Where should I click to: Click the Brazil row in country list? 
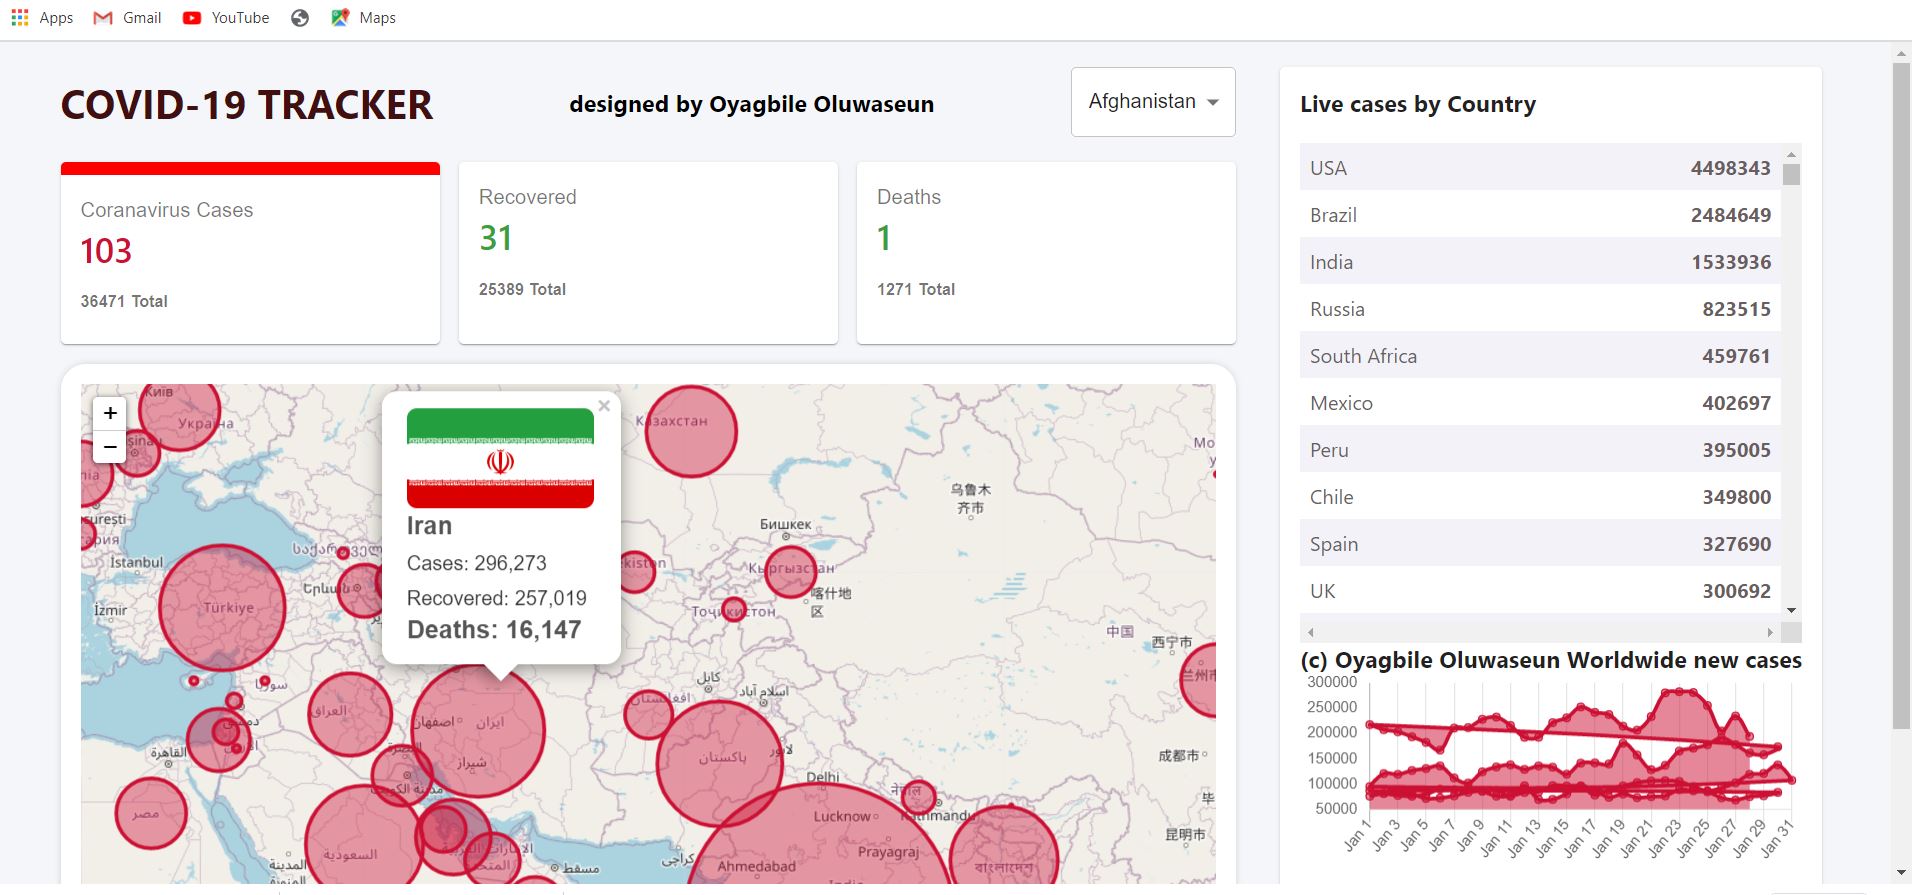[1540, 215]
